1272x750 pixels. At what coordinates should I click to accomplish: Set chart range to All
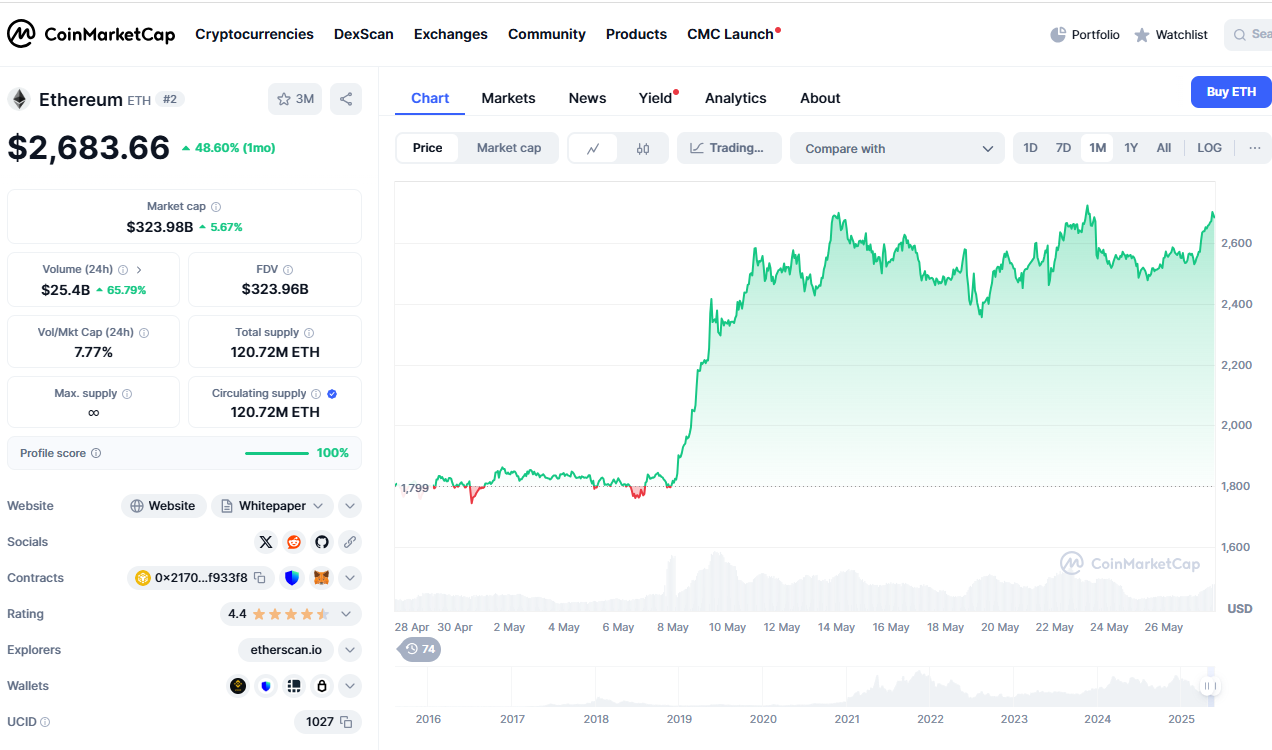1164,148
